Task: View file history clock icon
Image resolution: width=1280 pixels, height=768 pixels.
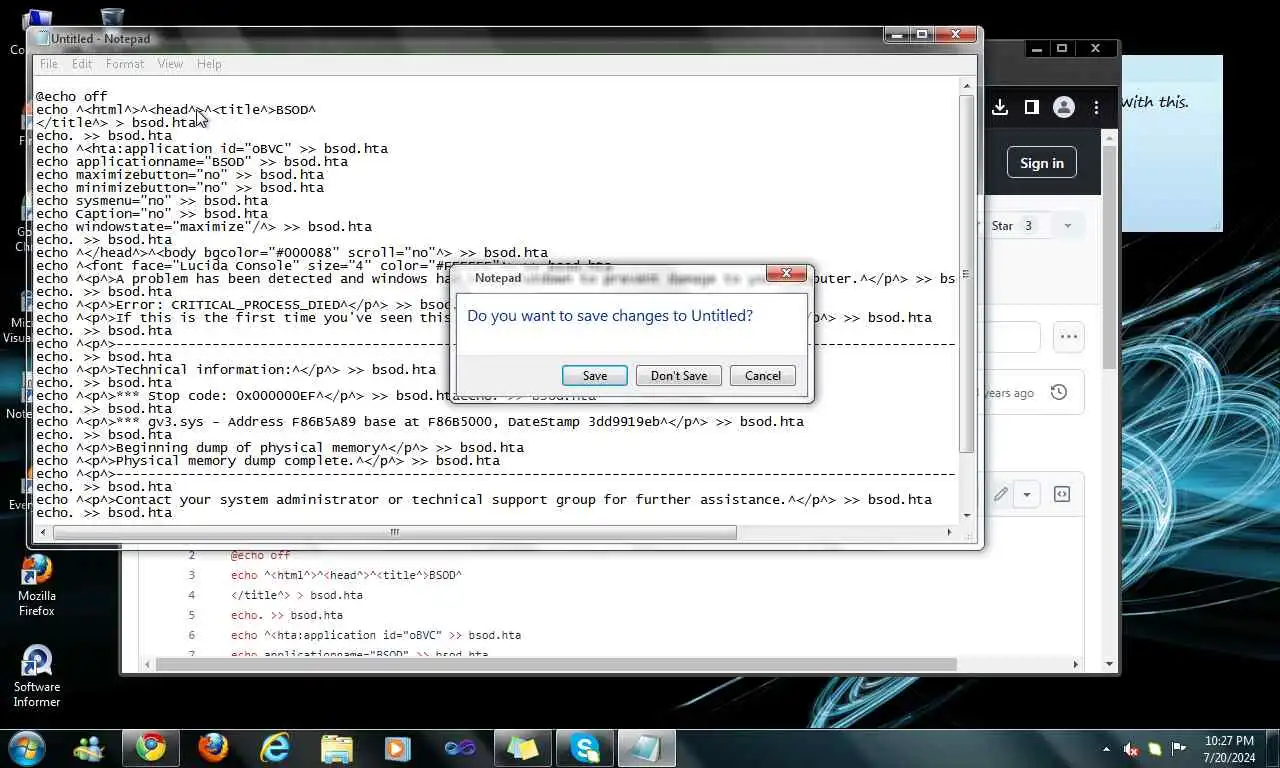Action: 1059,393
